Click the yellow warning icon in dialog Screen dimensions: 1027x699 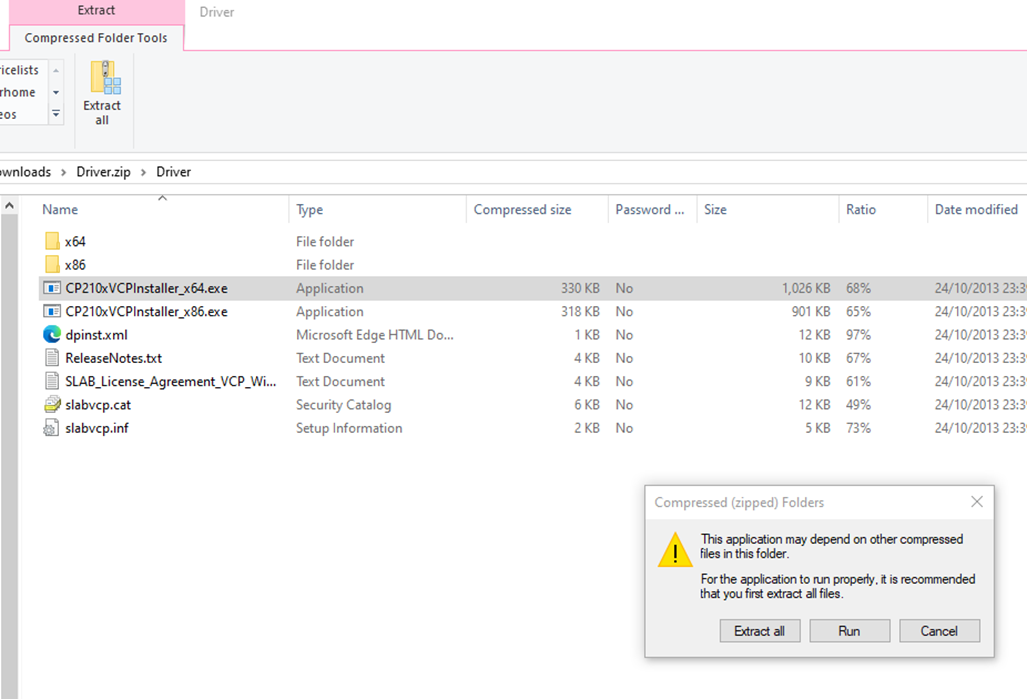click(675, 549)
